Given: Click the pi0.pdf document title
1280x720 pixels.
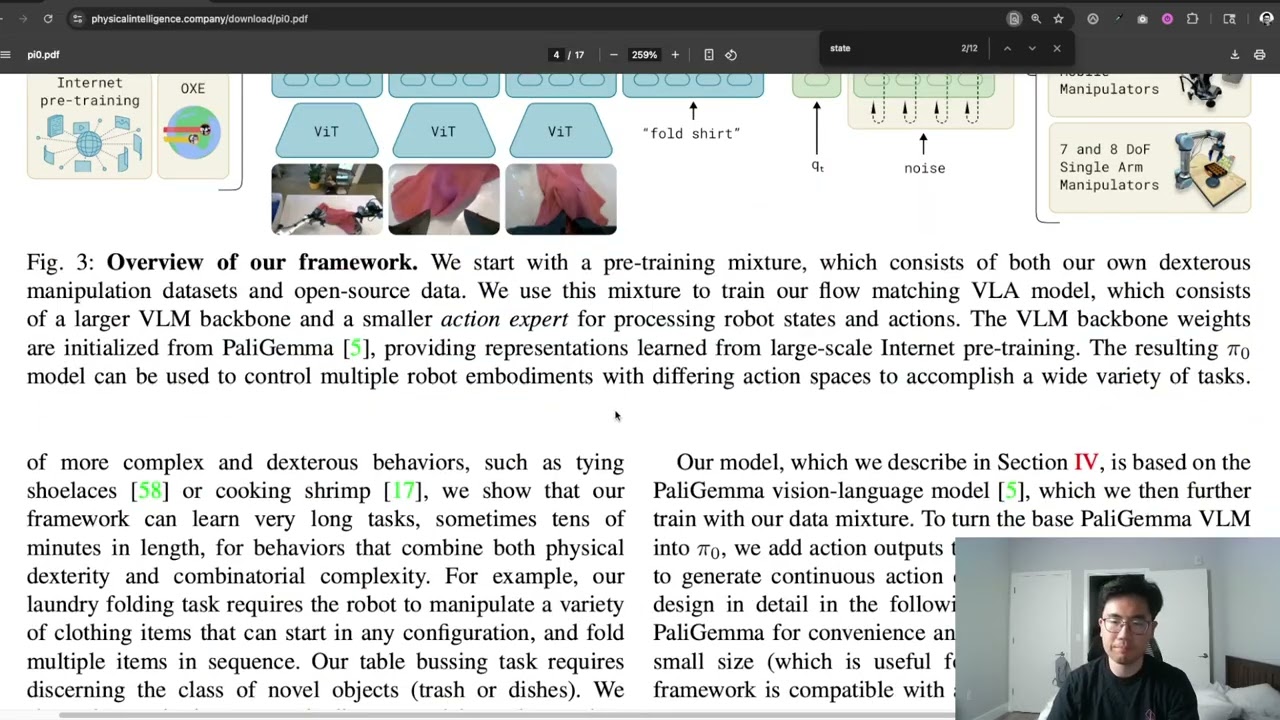Looking at the screenshot, I should click(43, 55).
